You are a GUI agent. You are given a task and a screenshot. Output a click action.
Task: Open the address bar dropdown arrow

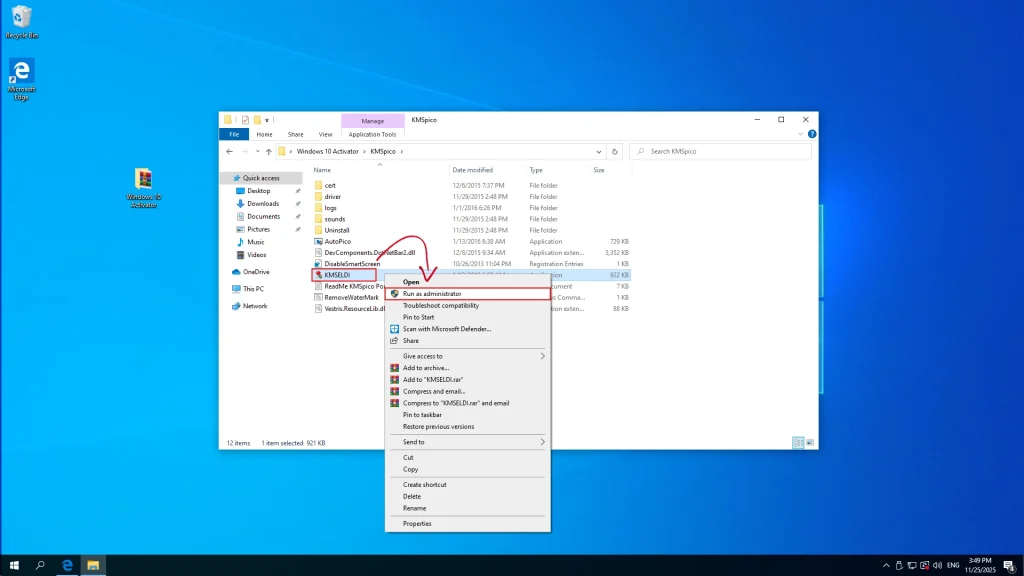tap(600, 151)
